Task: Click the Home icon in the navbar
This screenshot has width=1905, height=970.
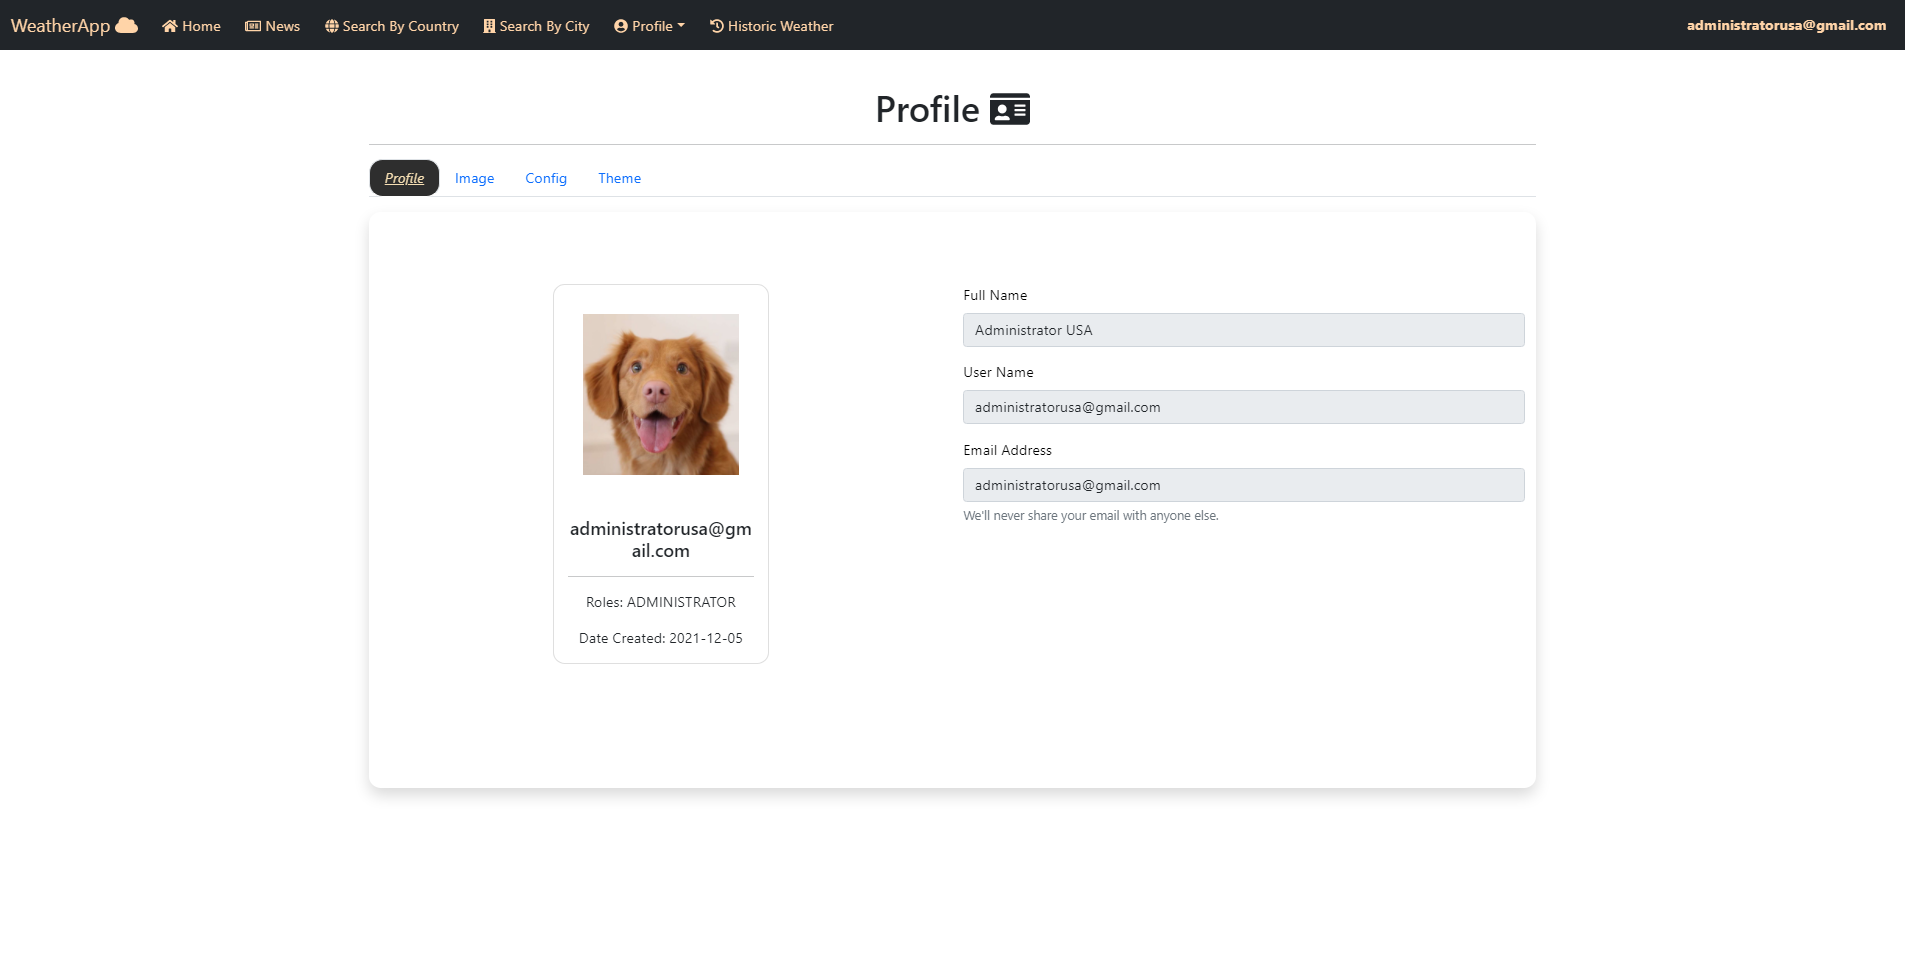Action: pyautogui.click(x=170, y=26)
